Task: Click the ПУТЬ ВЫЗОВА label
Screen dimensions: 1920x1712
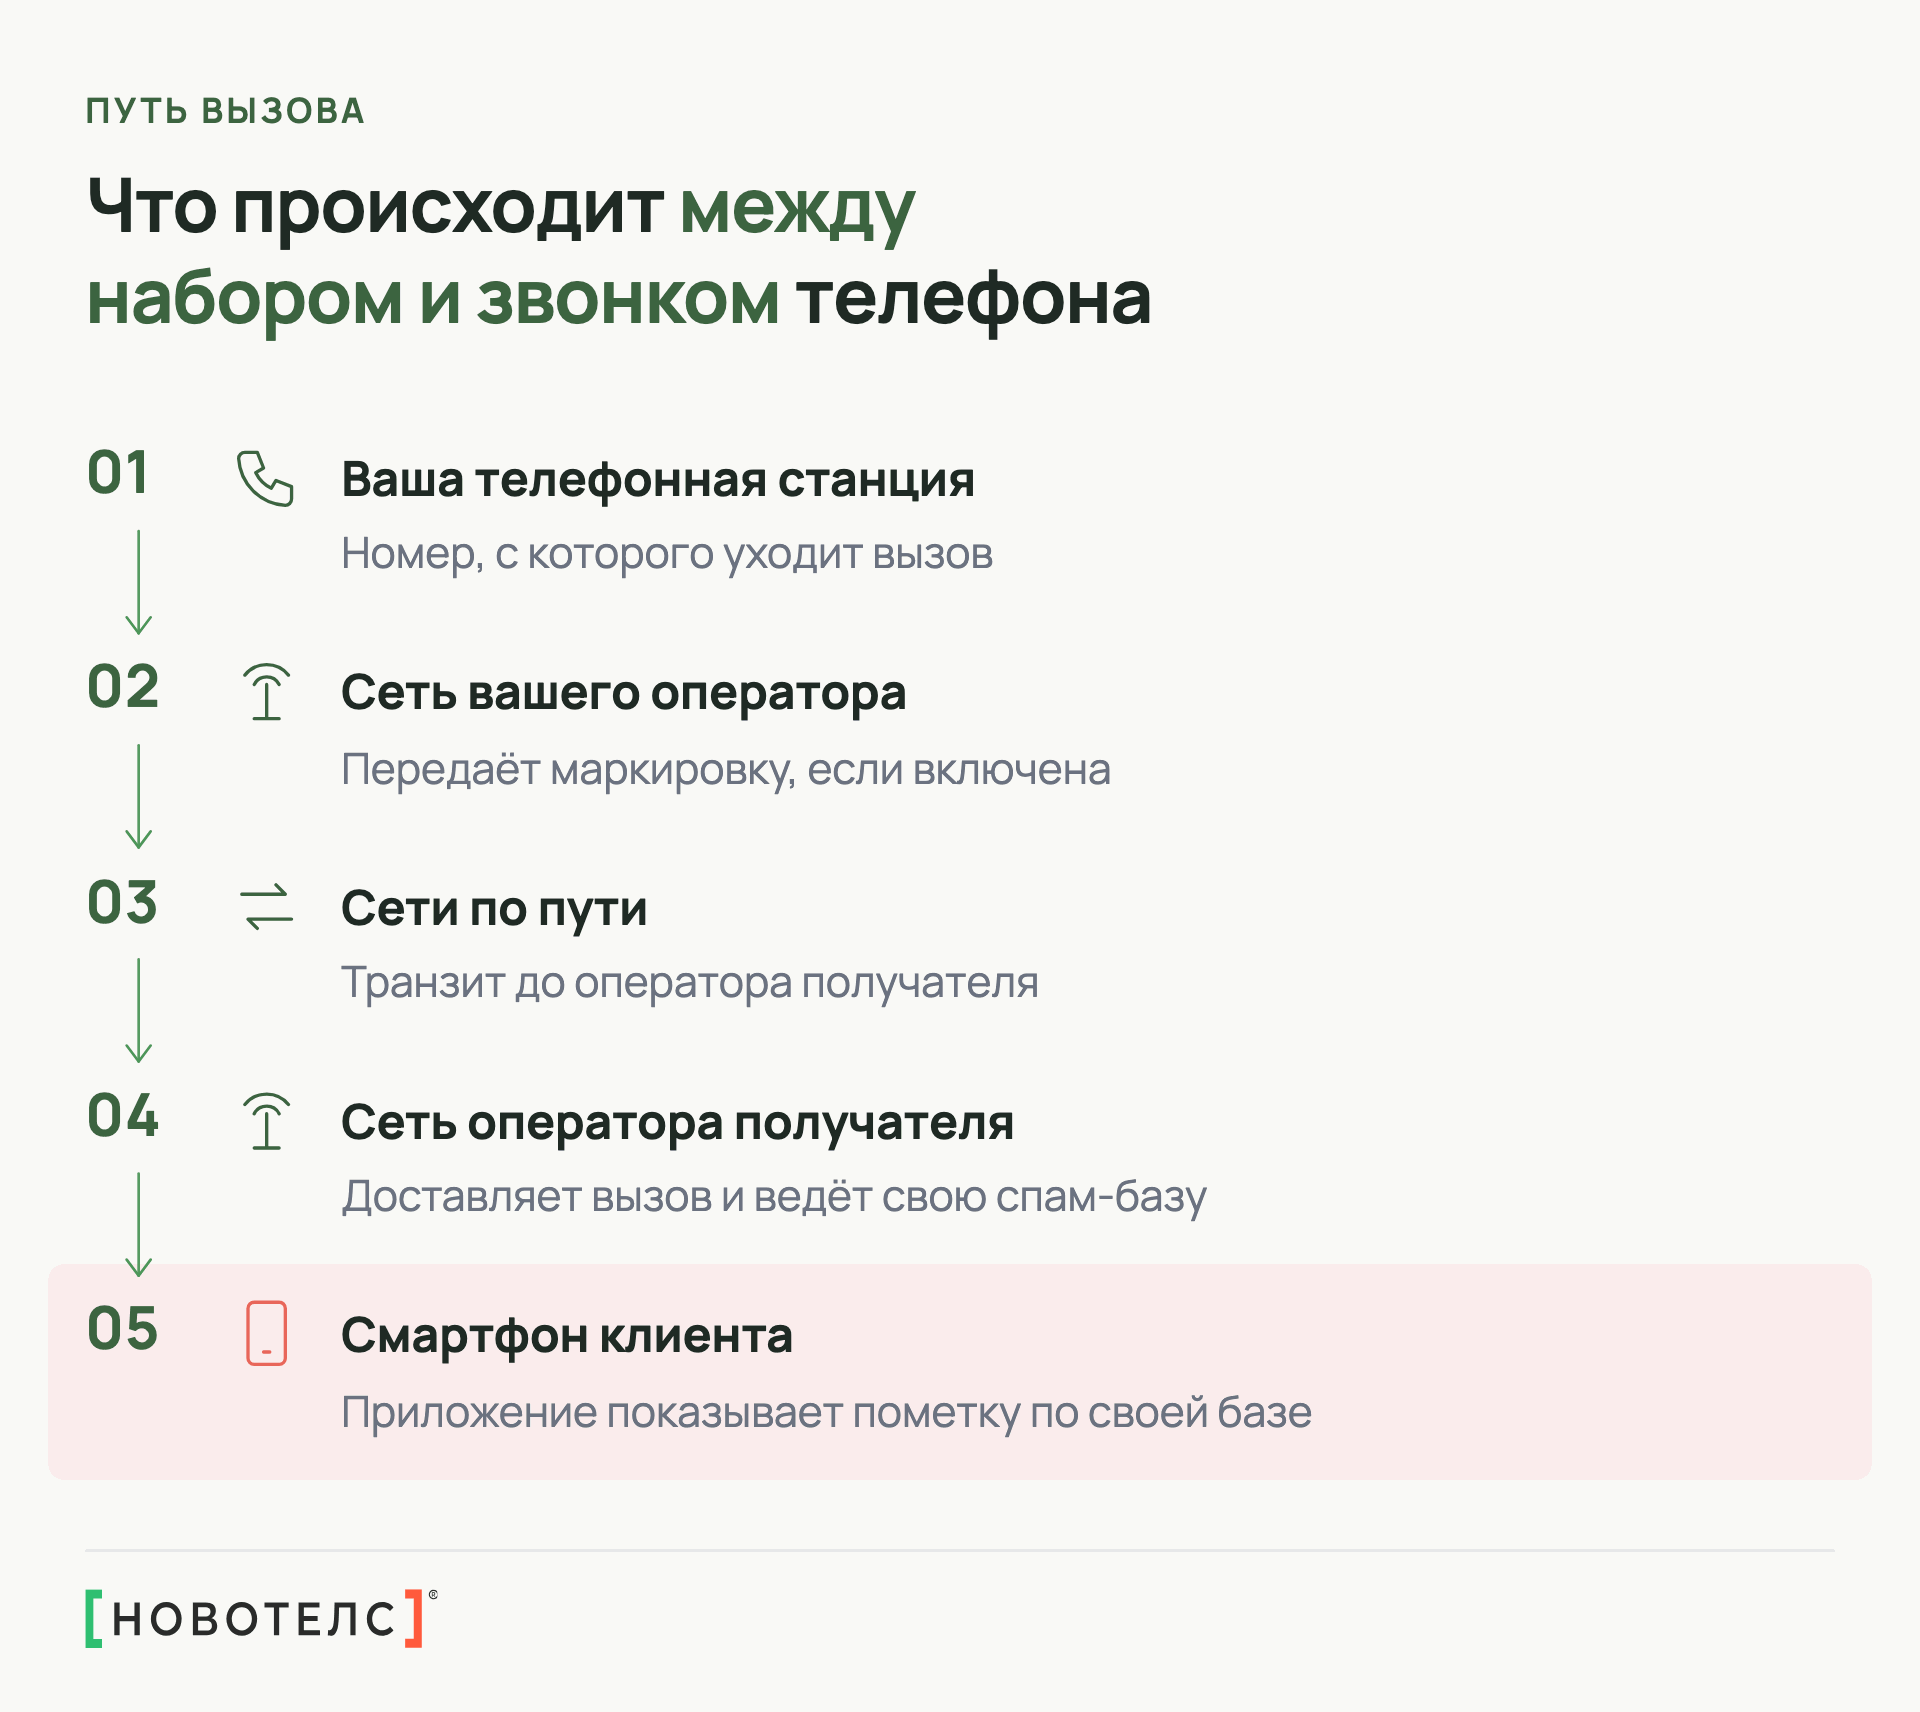Action: coord(225,111)
